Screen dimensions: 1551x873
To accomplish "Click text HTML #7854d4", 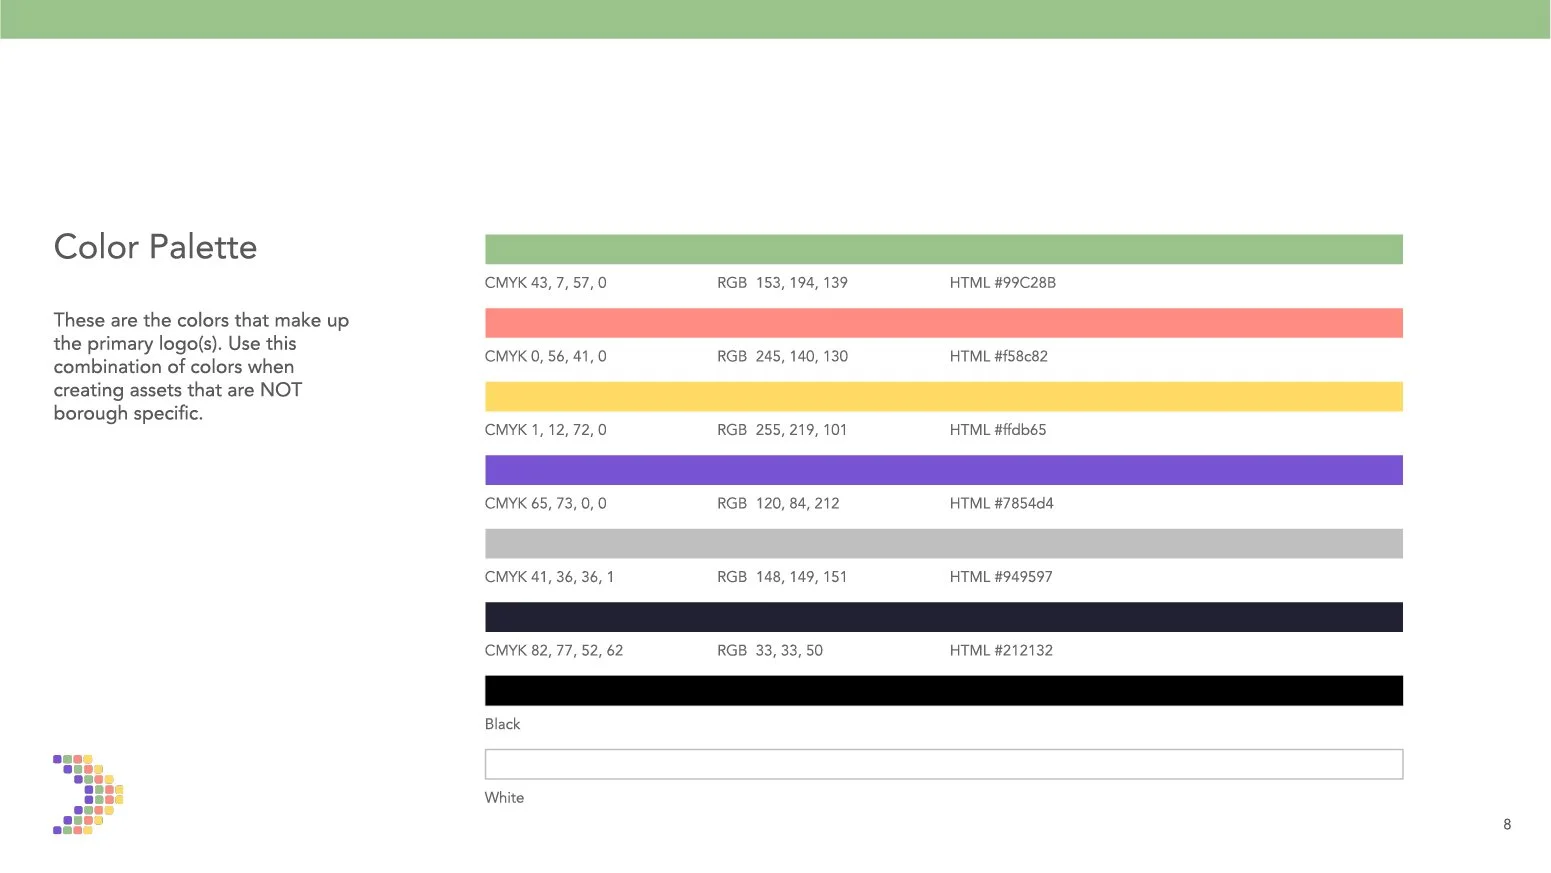I will [x=1001, y=503].
